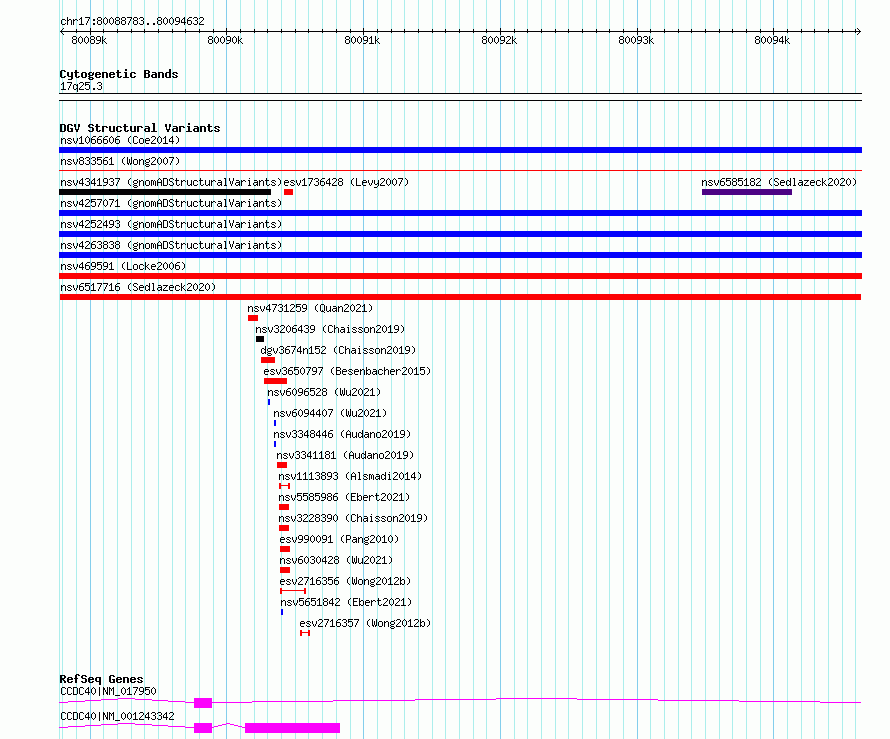Click the 80092k ruler tick label

[499, 40]
